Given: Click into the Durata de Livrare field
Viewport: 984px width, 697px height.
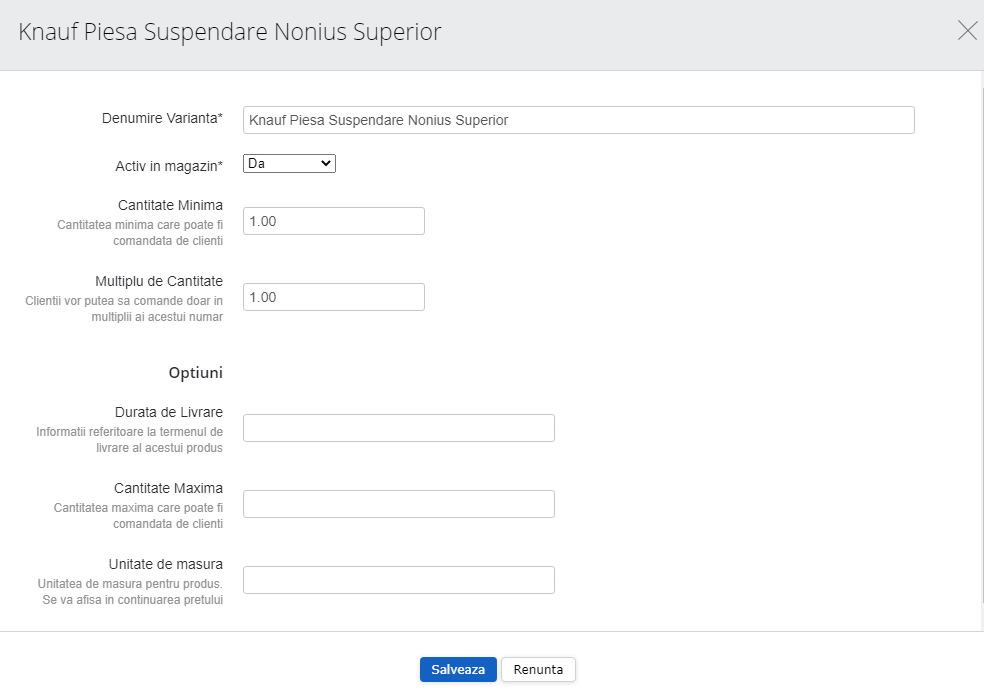Looking at the screenshot, I should (x=398, y=428).
